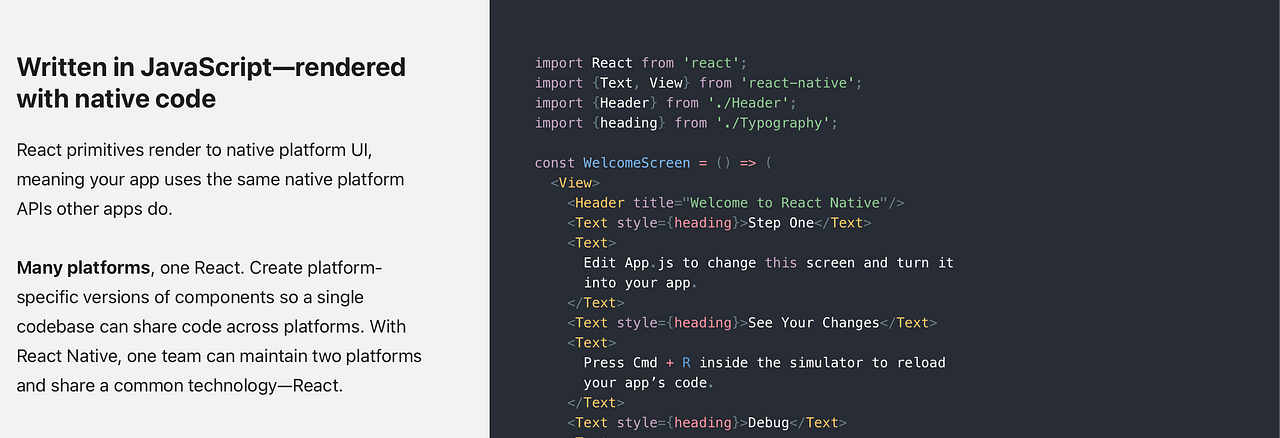Click the opening "<View>" tag line
Screen dimensions: 1280x438
click(575, 182)
